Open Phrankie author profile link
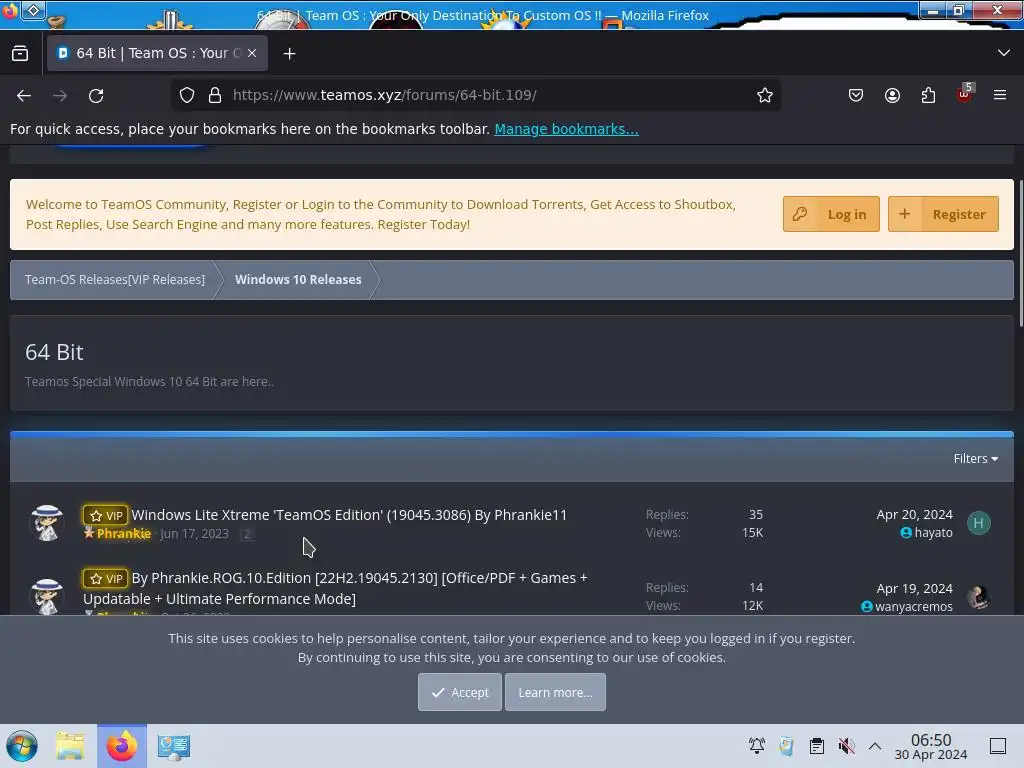 (x=123, y=534)
